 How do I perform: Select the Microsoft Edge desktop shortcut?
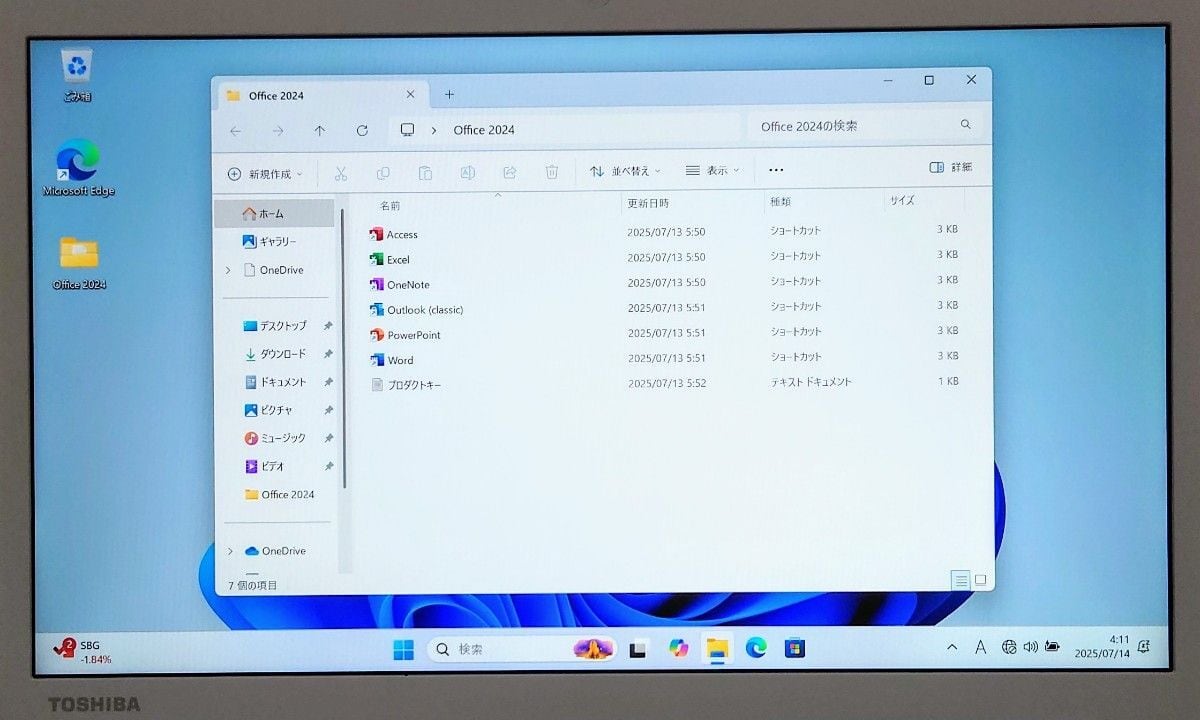coord(78,168)
